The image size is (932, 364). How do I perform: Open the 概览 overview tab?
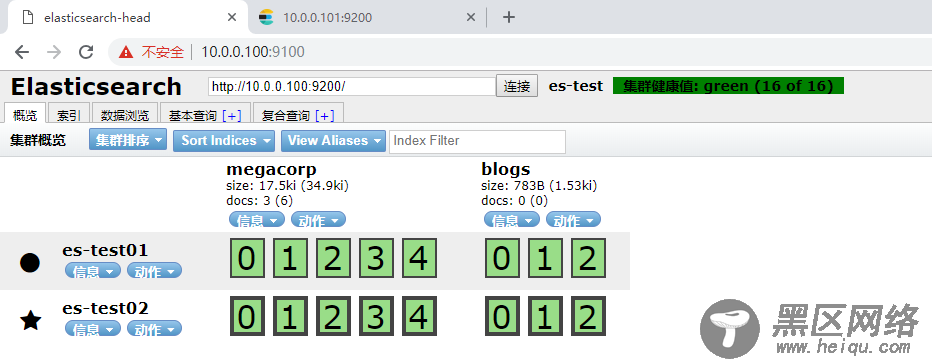(25, 115)
